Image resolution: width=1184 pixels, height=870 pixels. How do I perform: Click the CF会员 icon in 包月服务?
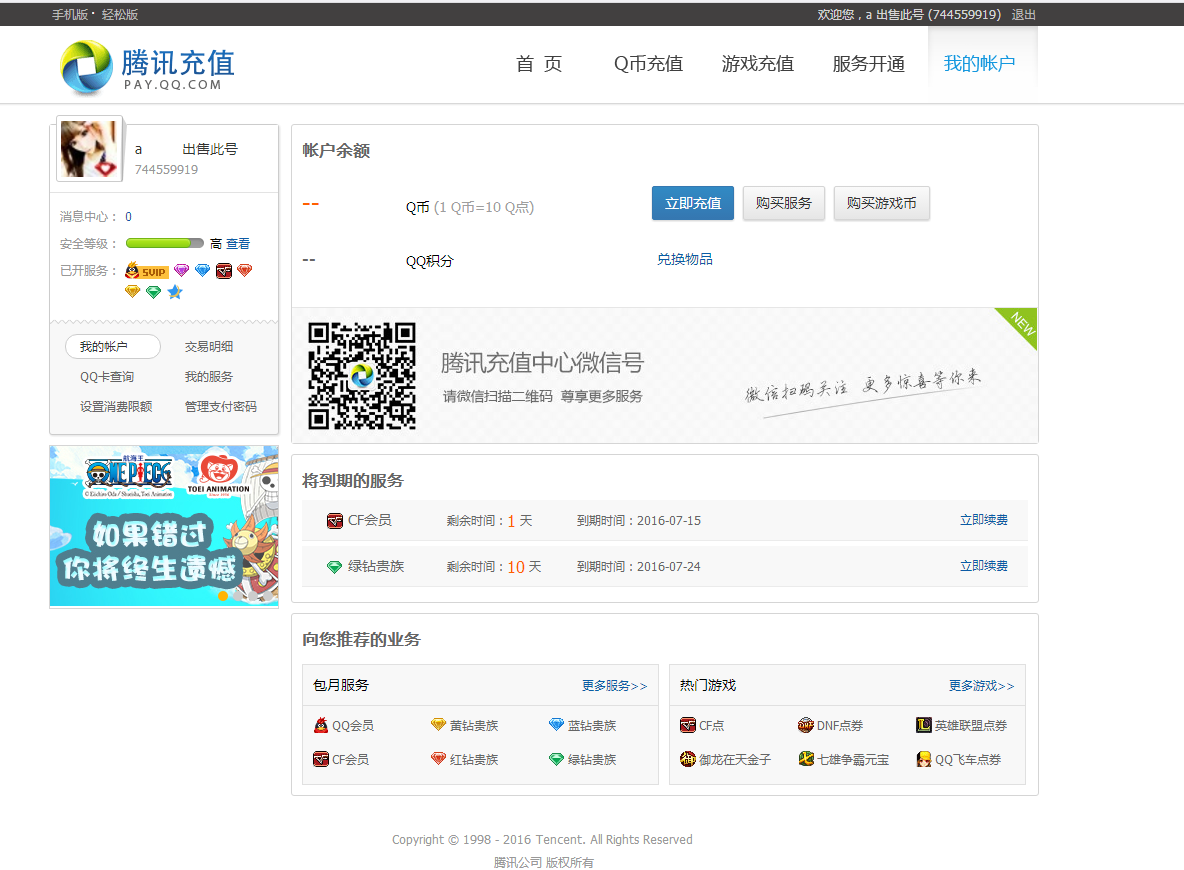[321, 759]
